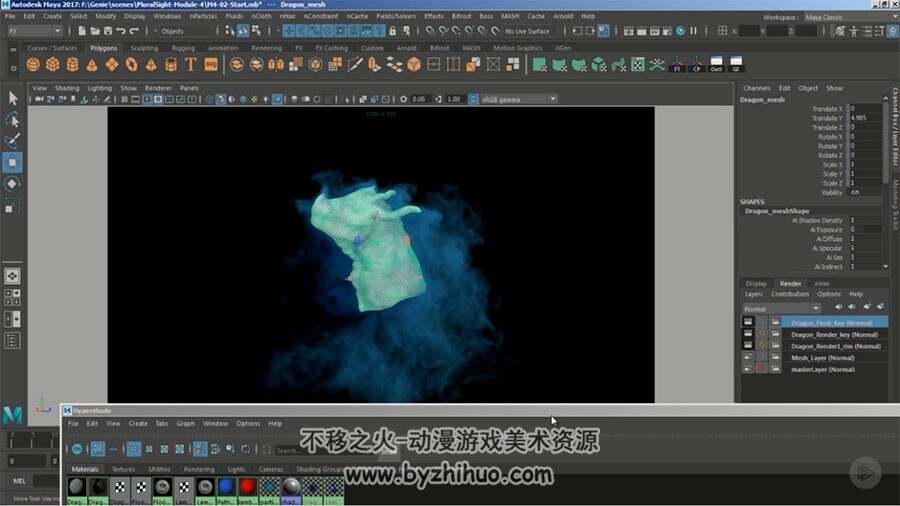Screen dimensions: 900x506
Task: Toggle the recycle icon on Dragon_Render1_rim layer
Action: 762,346
